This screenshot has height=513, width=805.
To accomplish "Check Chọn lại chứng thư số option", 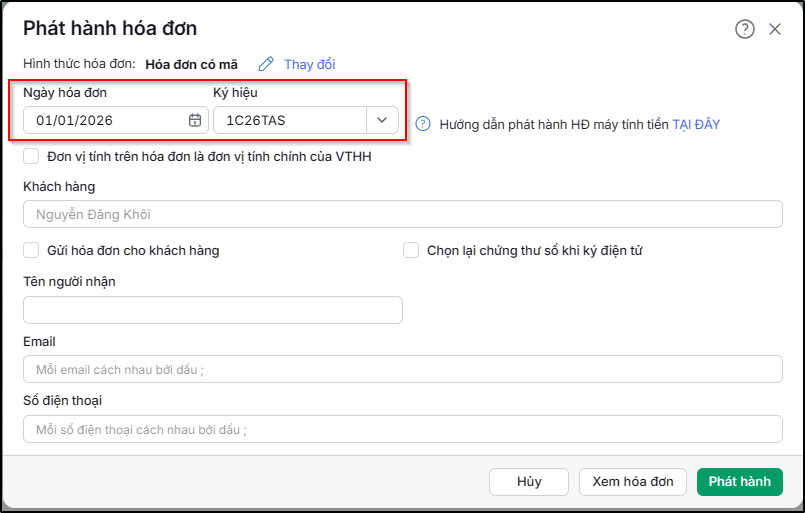I will click(411, 250).
